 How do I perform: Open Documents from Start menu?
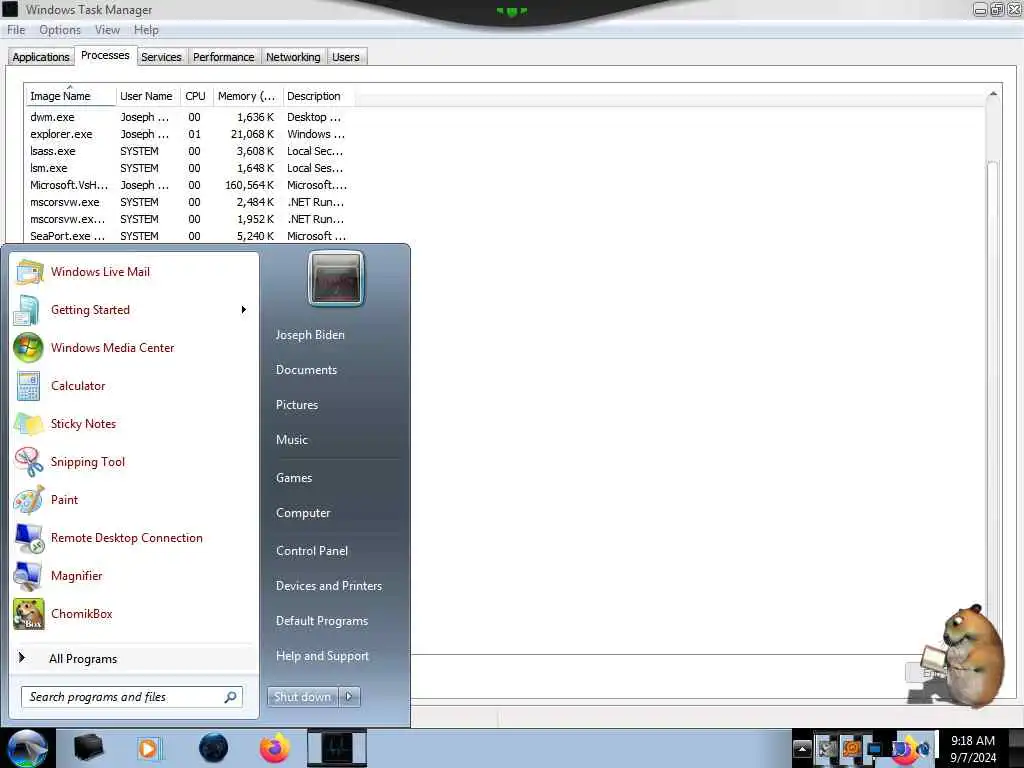point(306,370)
